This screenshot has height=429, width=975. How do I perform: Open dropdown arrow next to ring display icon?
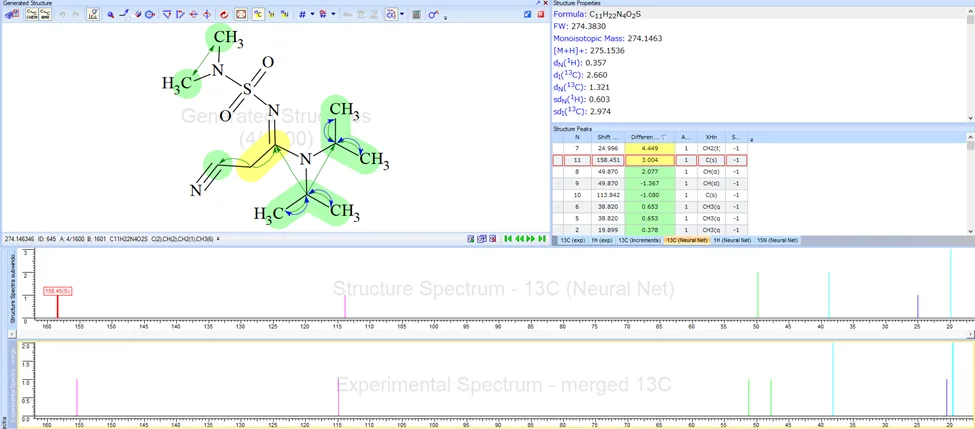[x=402, y=14]
